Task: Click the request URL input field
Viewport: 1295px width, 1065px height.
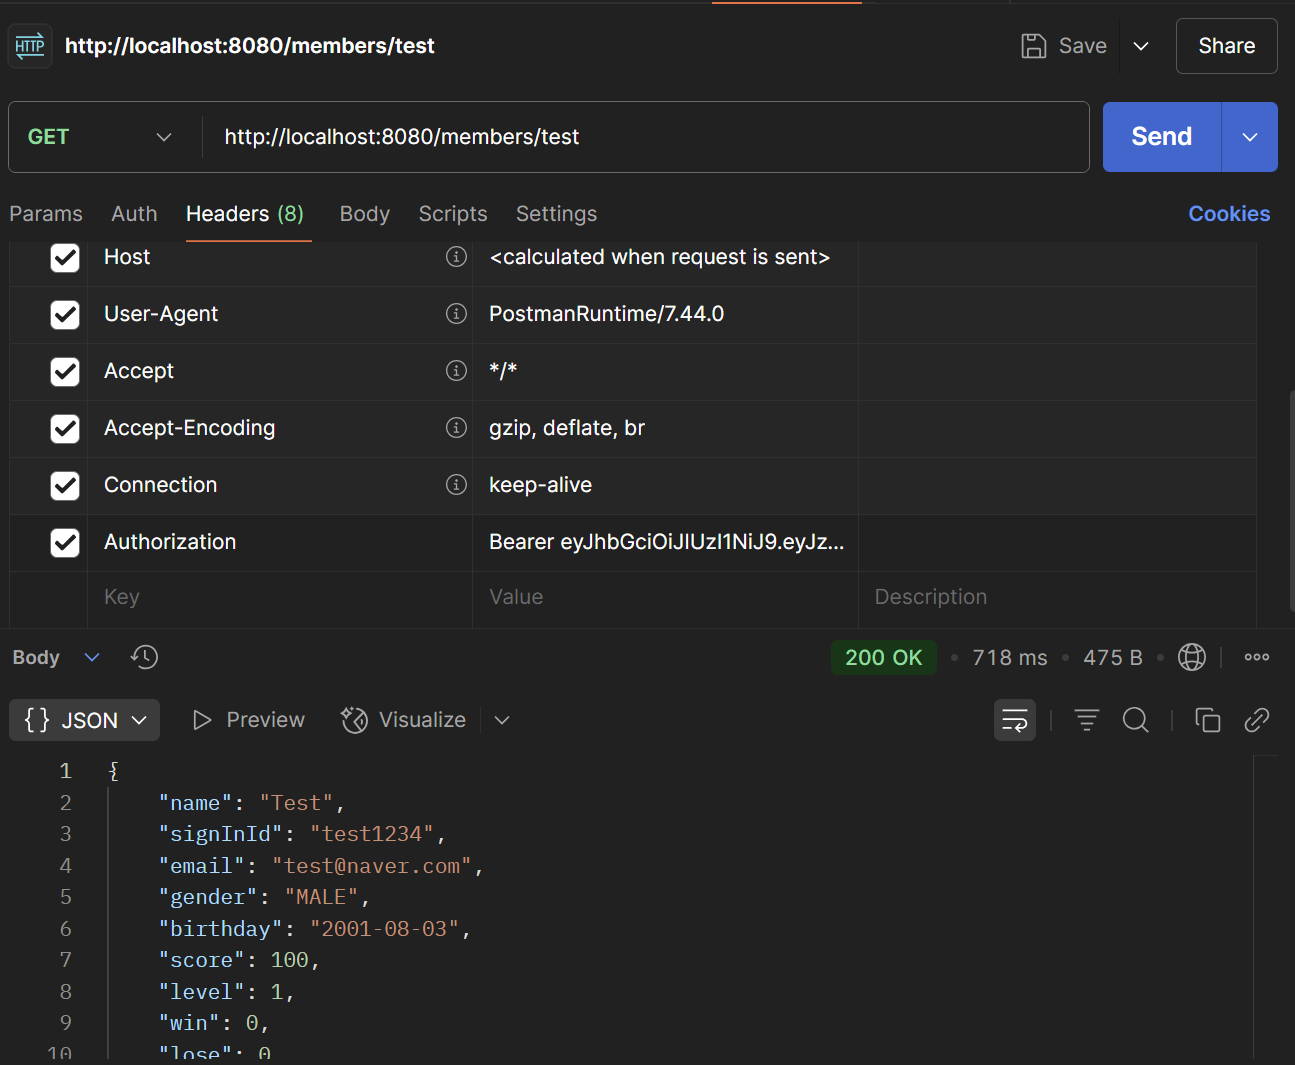Action: [x=646, y=137]
